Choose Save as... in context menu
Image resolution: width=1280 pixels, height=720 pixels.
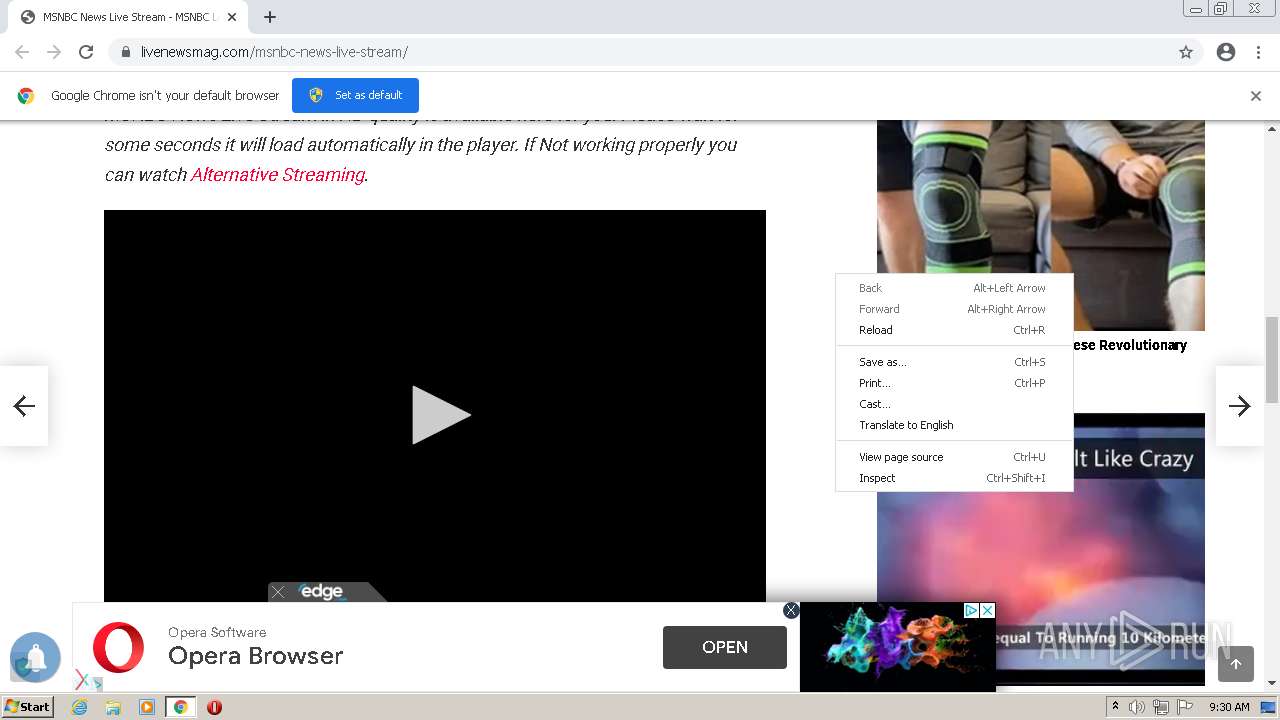point(953,362)
